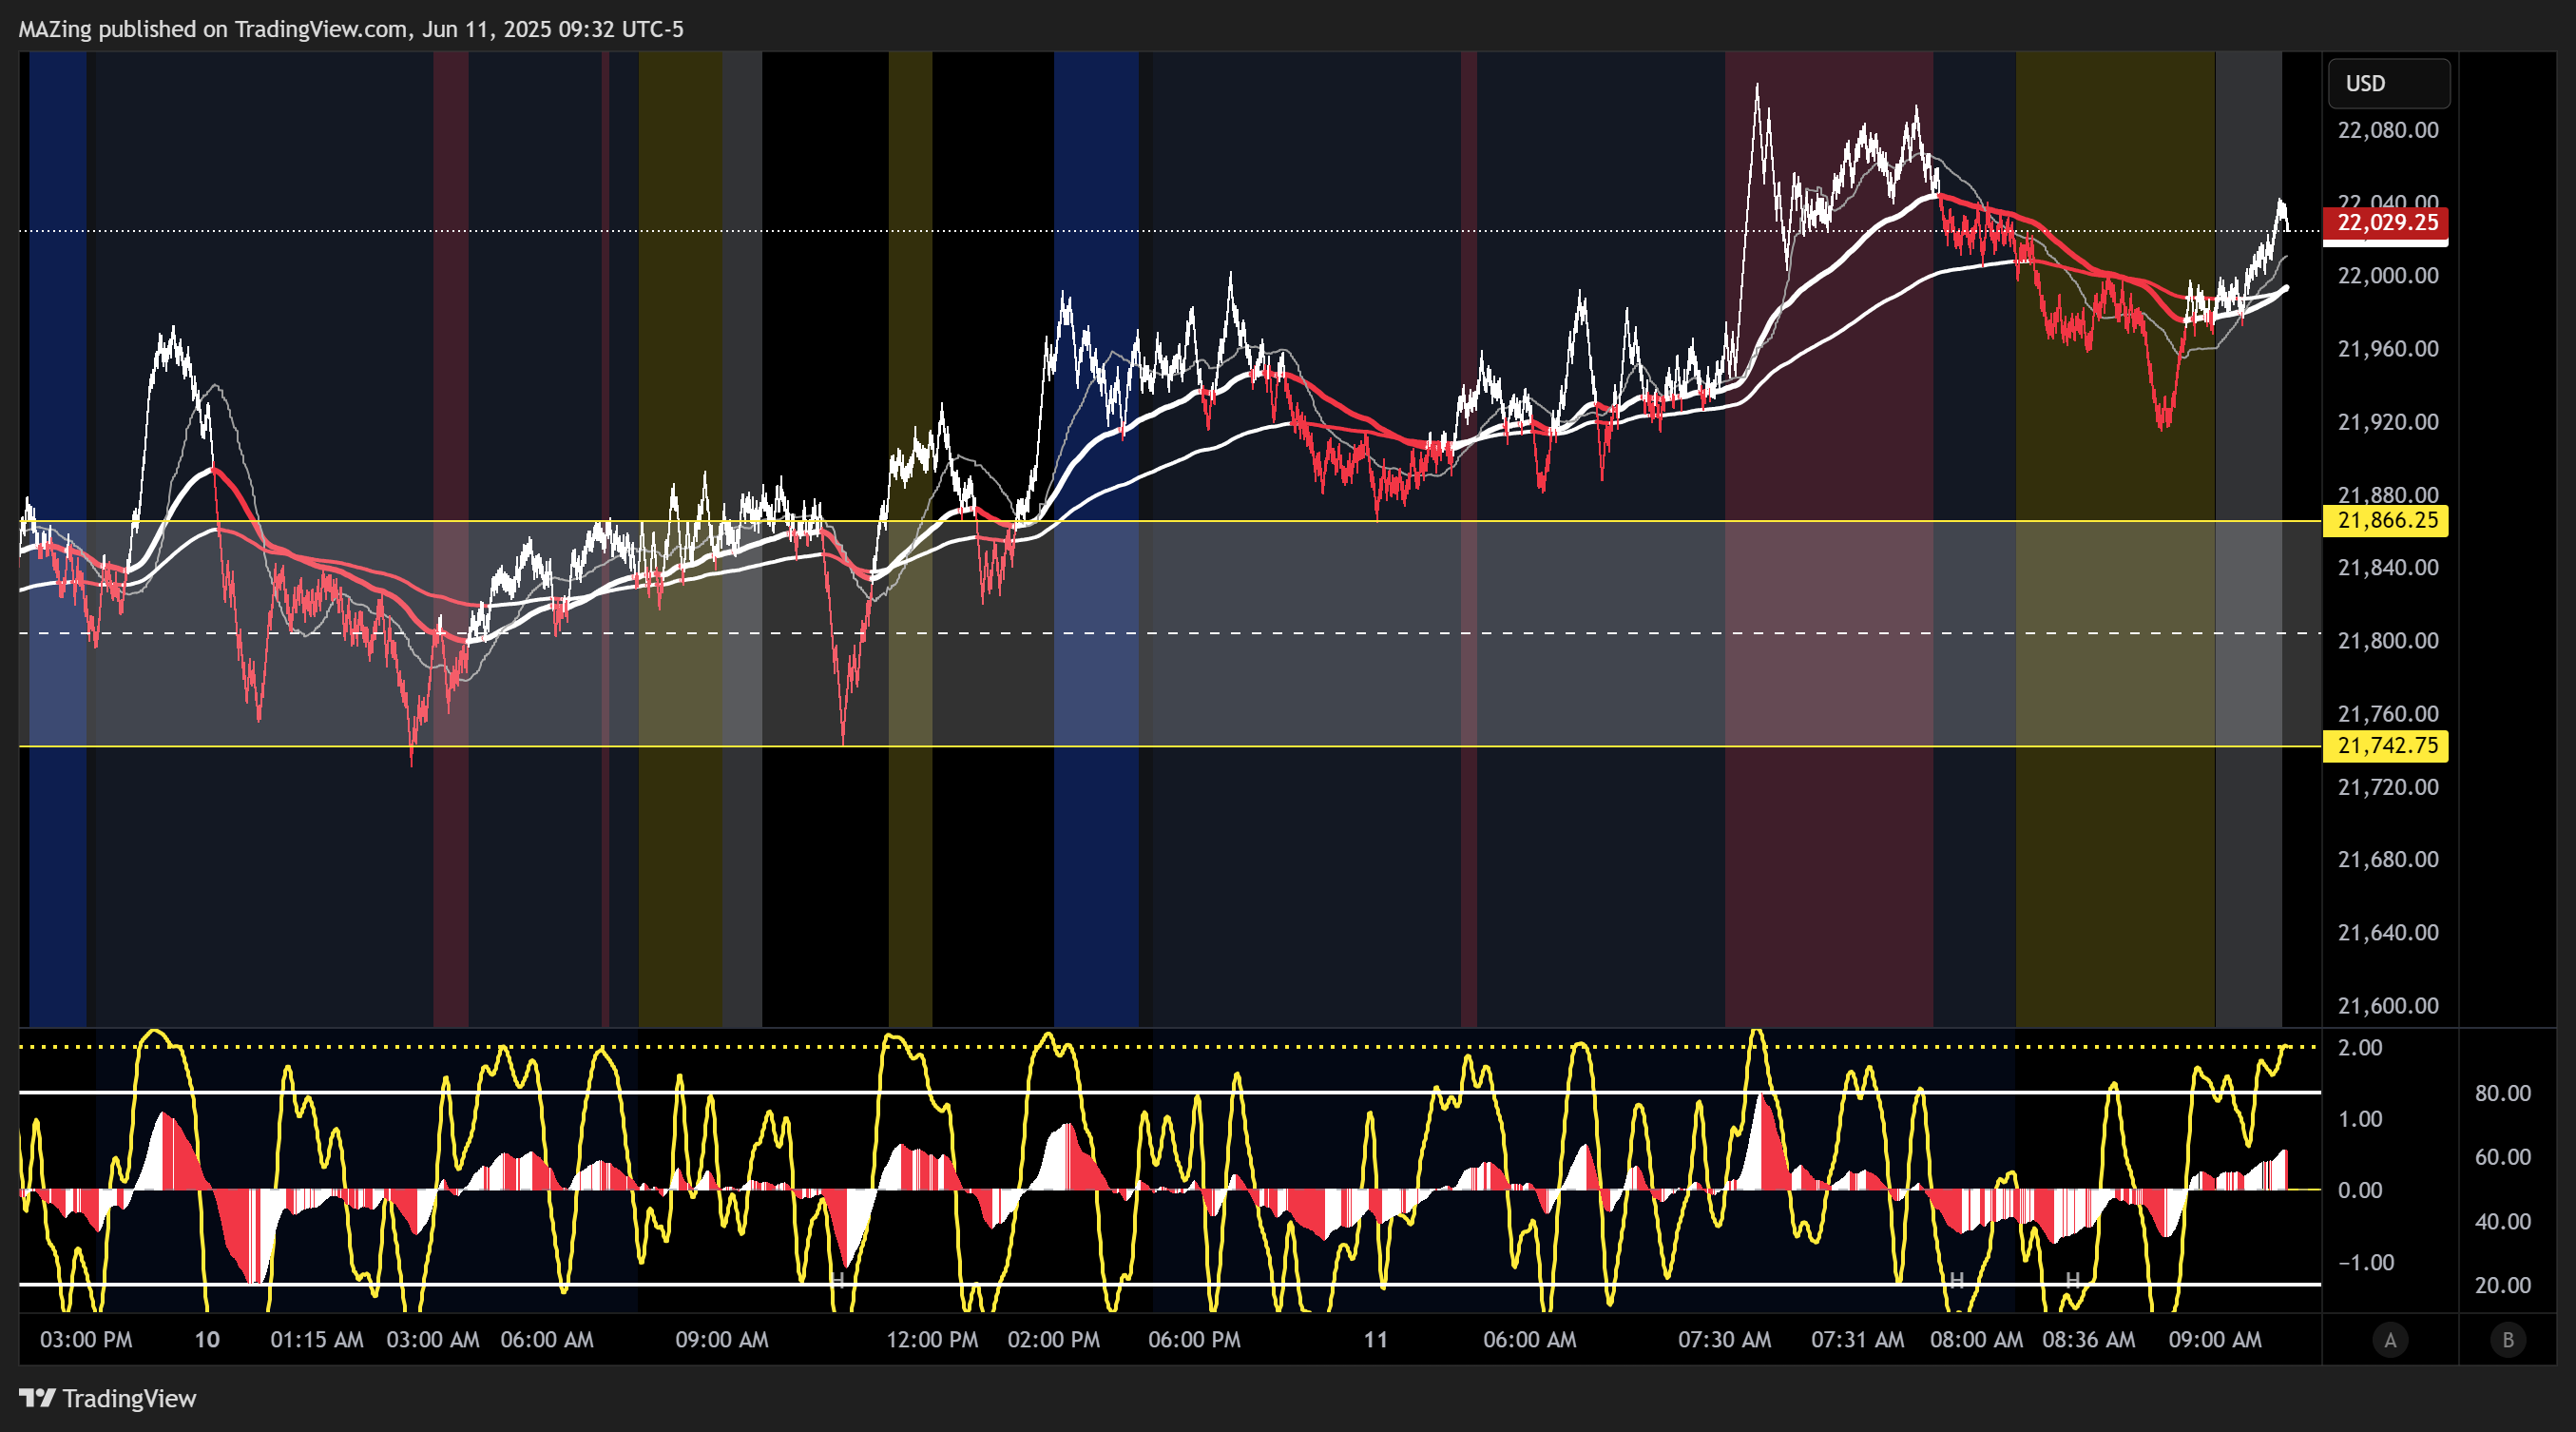This screenshot has height=1432, width=2576.
Task: Click the 80.00 indicator scale value
Action: point(2503,1093)
